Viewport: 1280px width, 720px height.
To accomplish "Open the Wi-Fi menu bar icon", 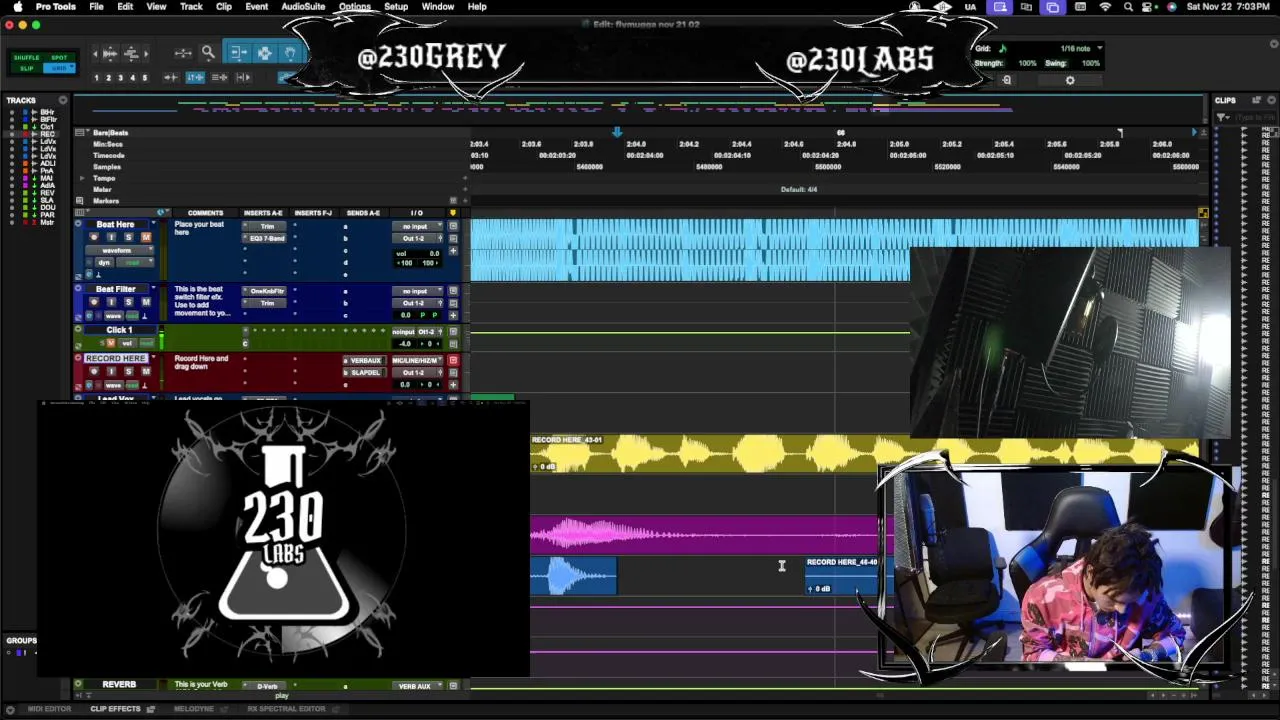I will click(1105, 7).
